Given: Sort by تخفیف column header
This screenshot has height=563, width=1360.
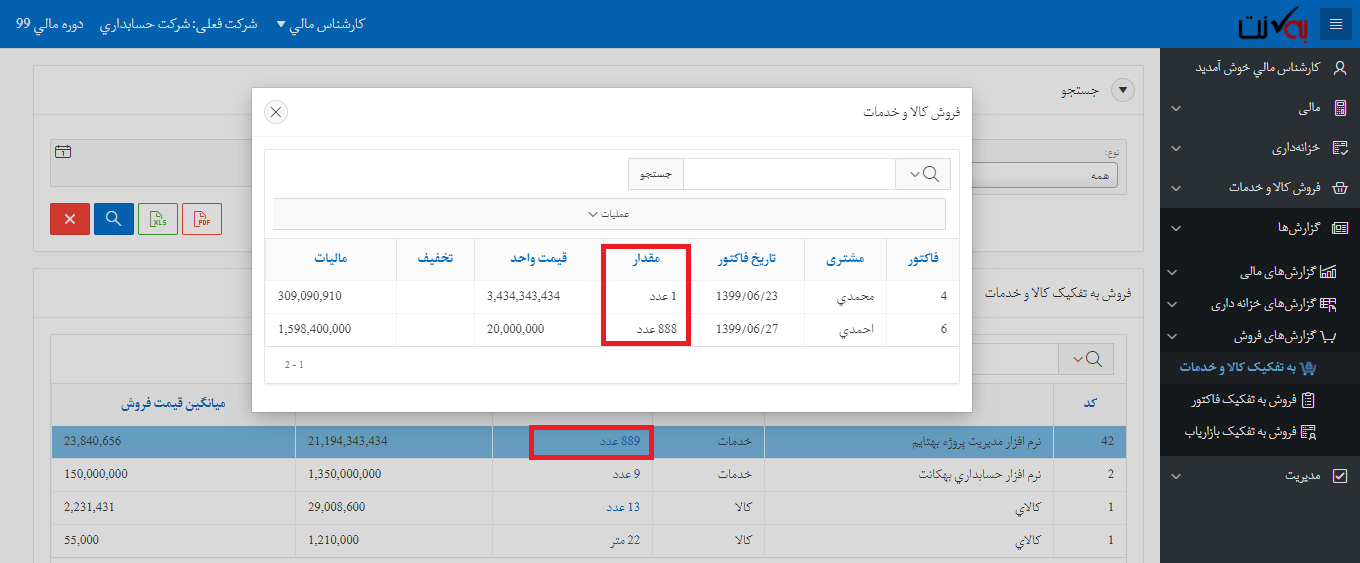Looking at the screenshot, I should point(435,259).
